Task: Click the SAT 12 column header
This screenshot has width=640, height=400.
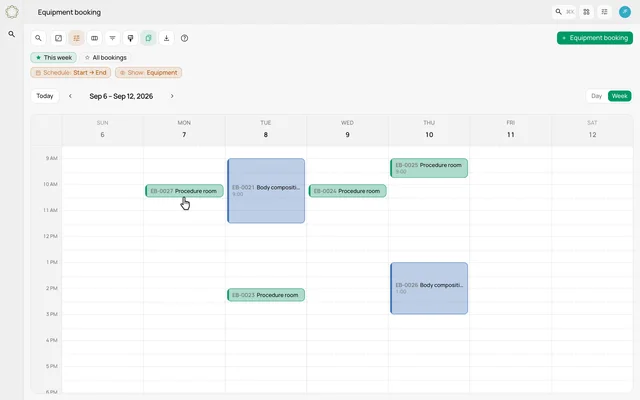Action: tap(592, 129)
